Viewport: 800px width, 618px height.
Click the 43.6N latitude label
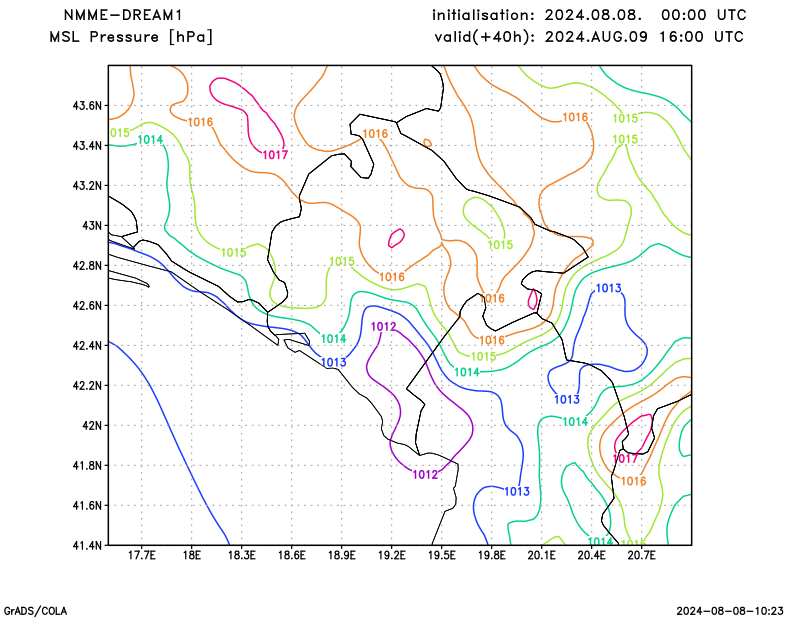(88, 106)
